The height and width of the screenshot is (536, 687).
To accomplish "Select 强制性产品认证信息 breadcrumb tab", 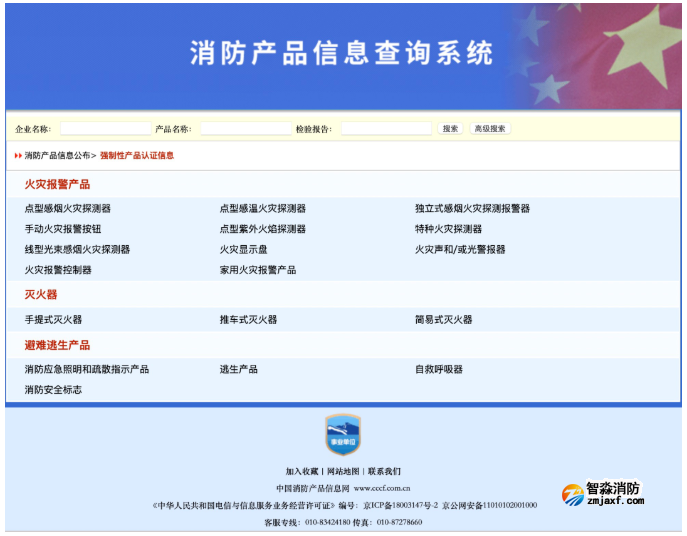I will (x=137, y=156).
